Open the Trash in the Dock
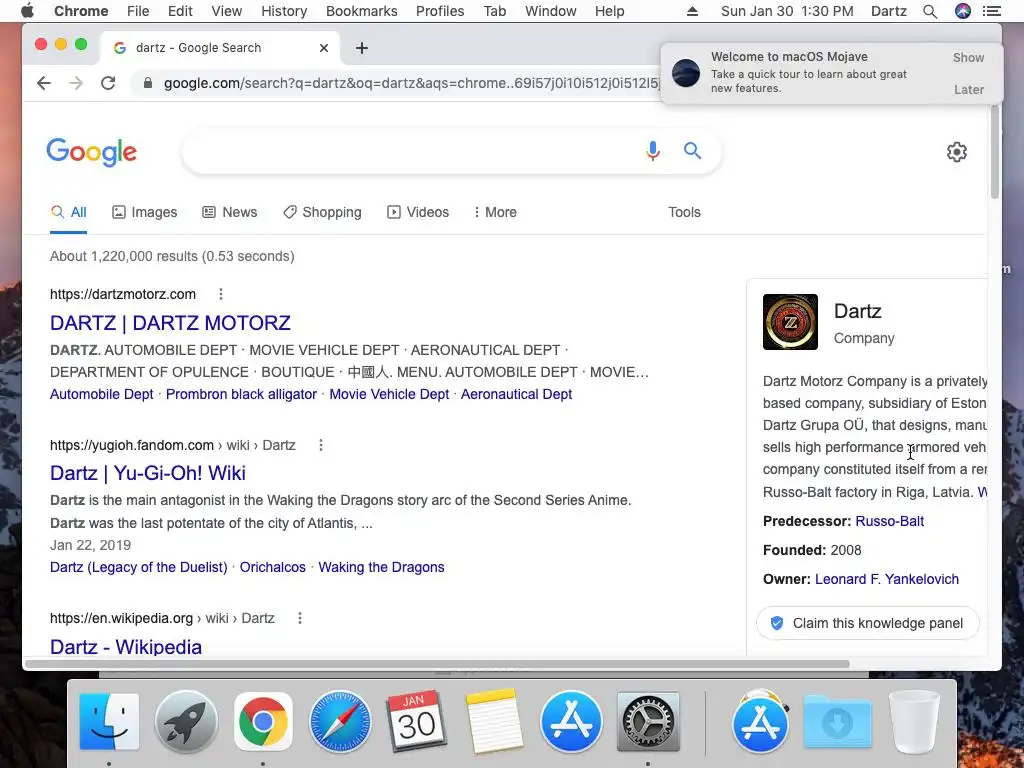 915,722
